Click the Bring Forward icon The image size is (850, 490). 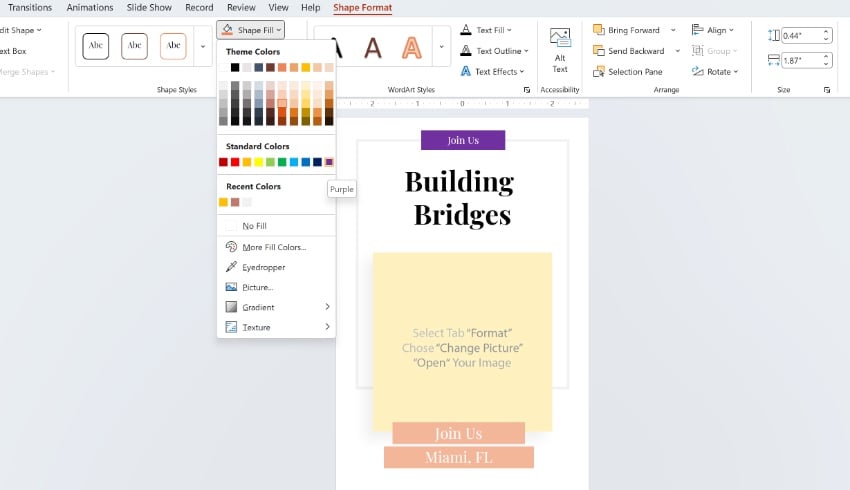(598, 30)
